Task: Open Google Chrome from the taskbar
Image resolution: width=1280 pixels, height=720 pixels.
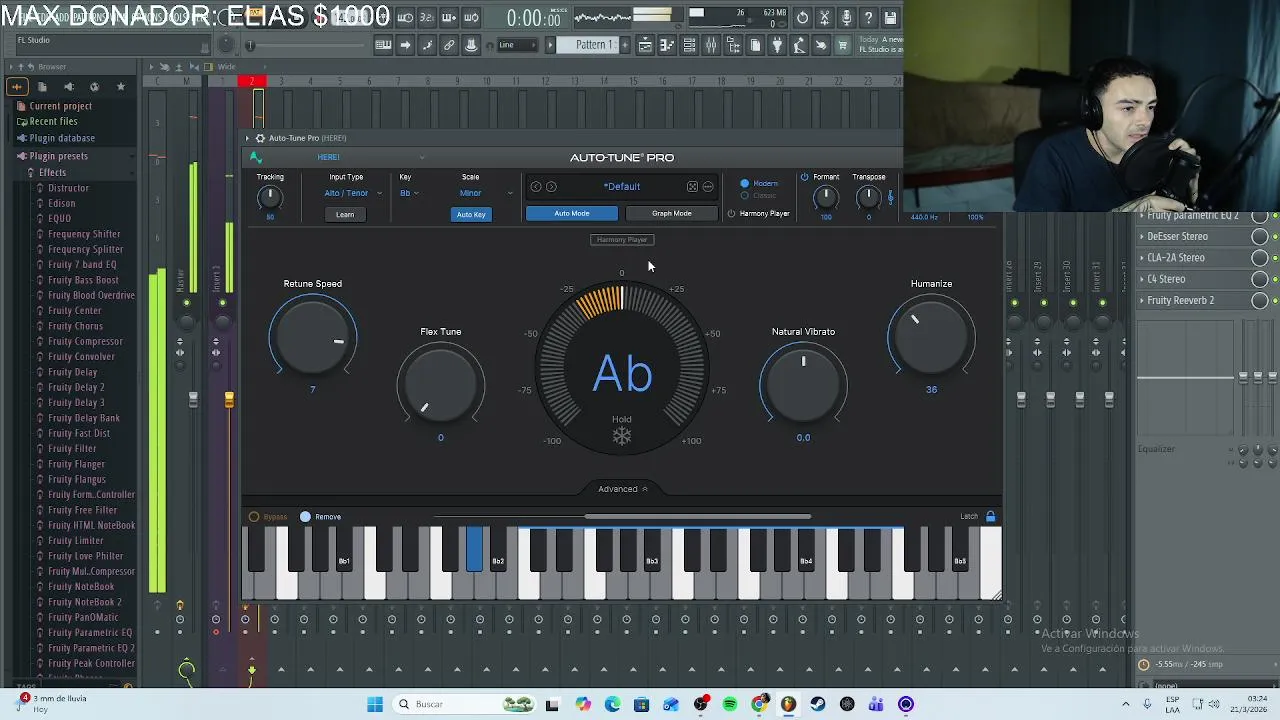Action: tap(759, 704)
